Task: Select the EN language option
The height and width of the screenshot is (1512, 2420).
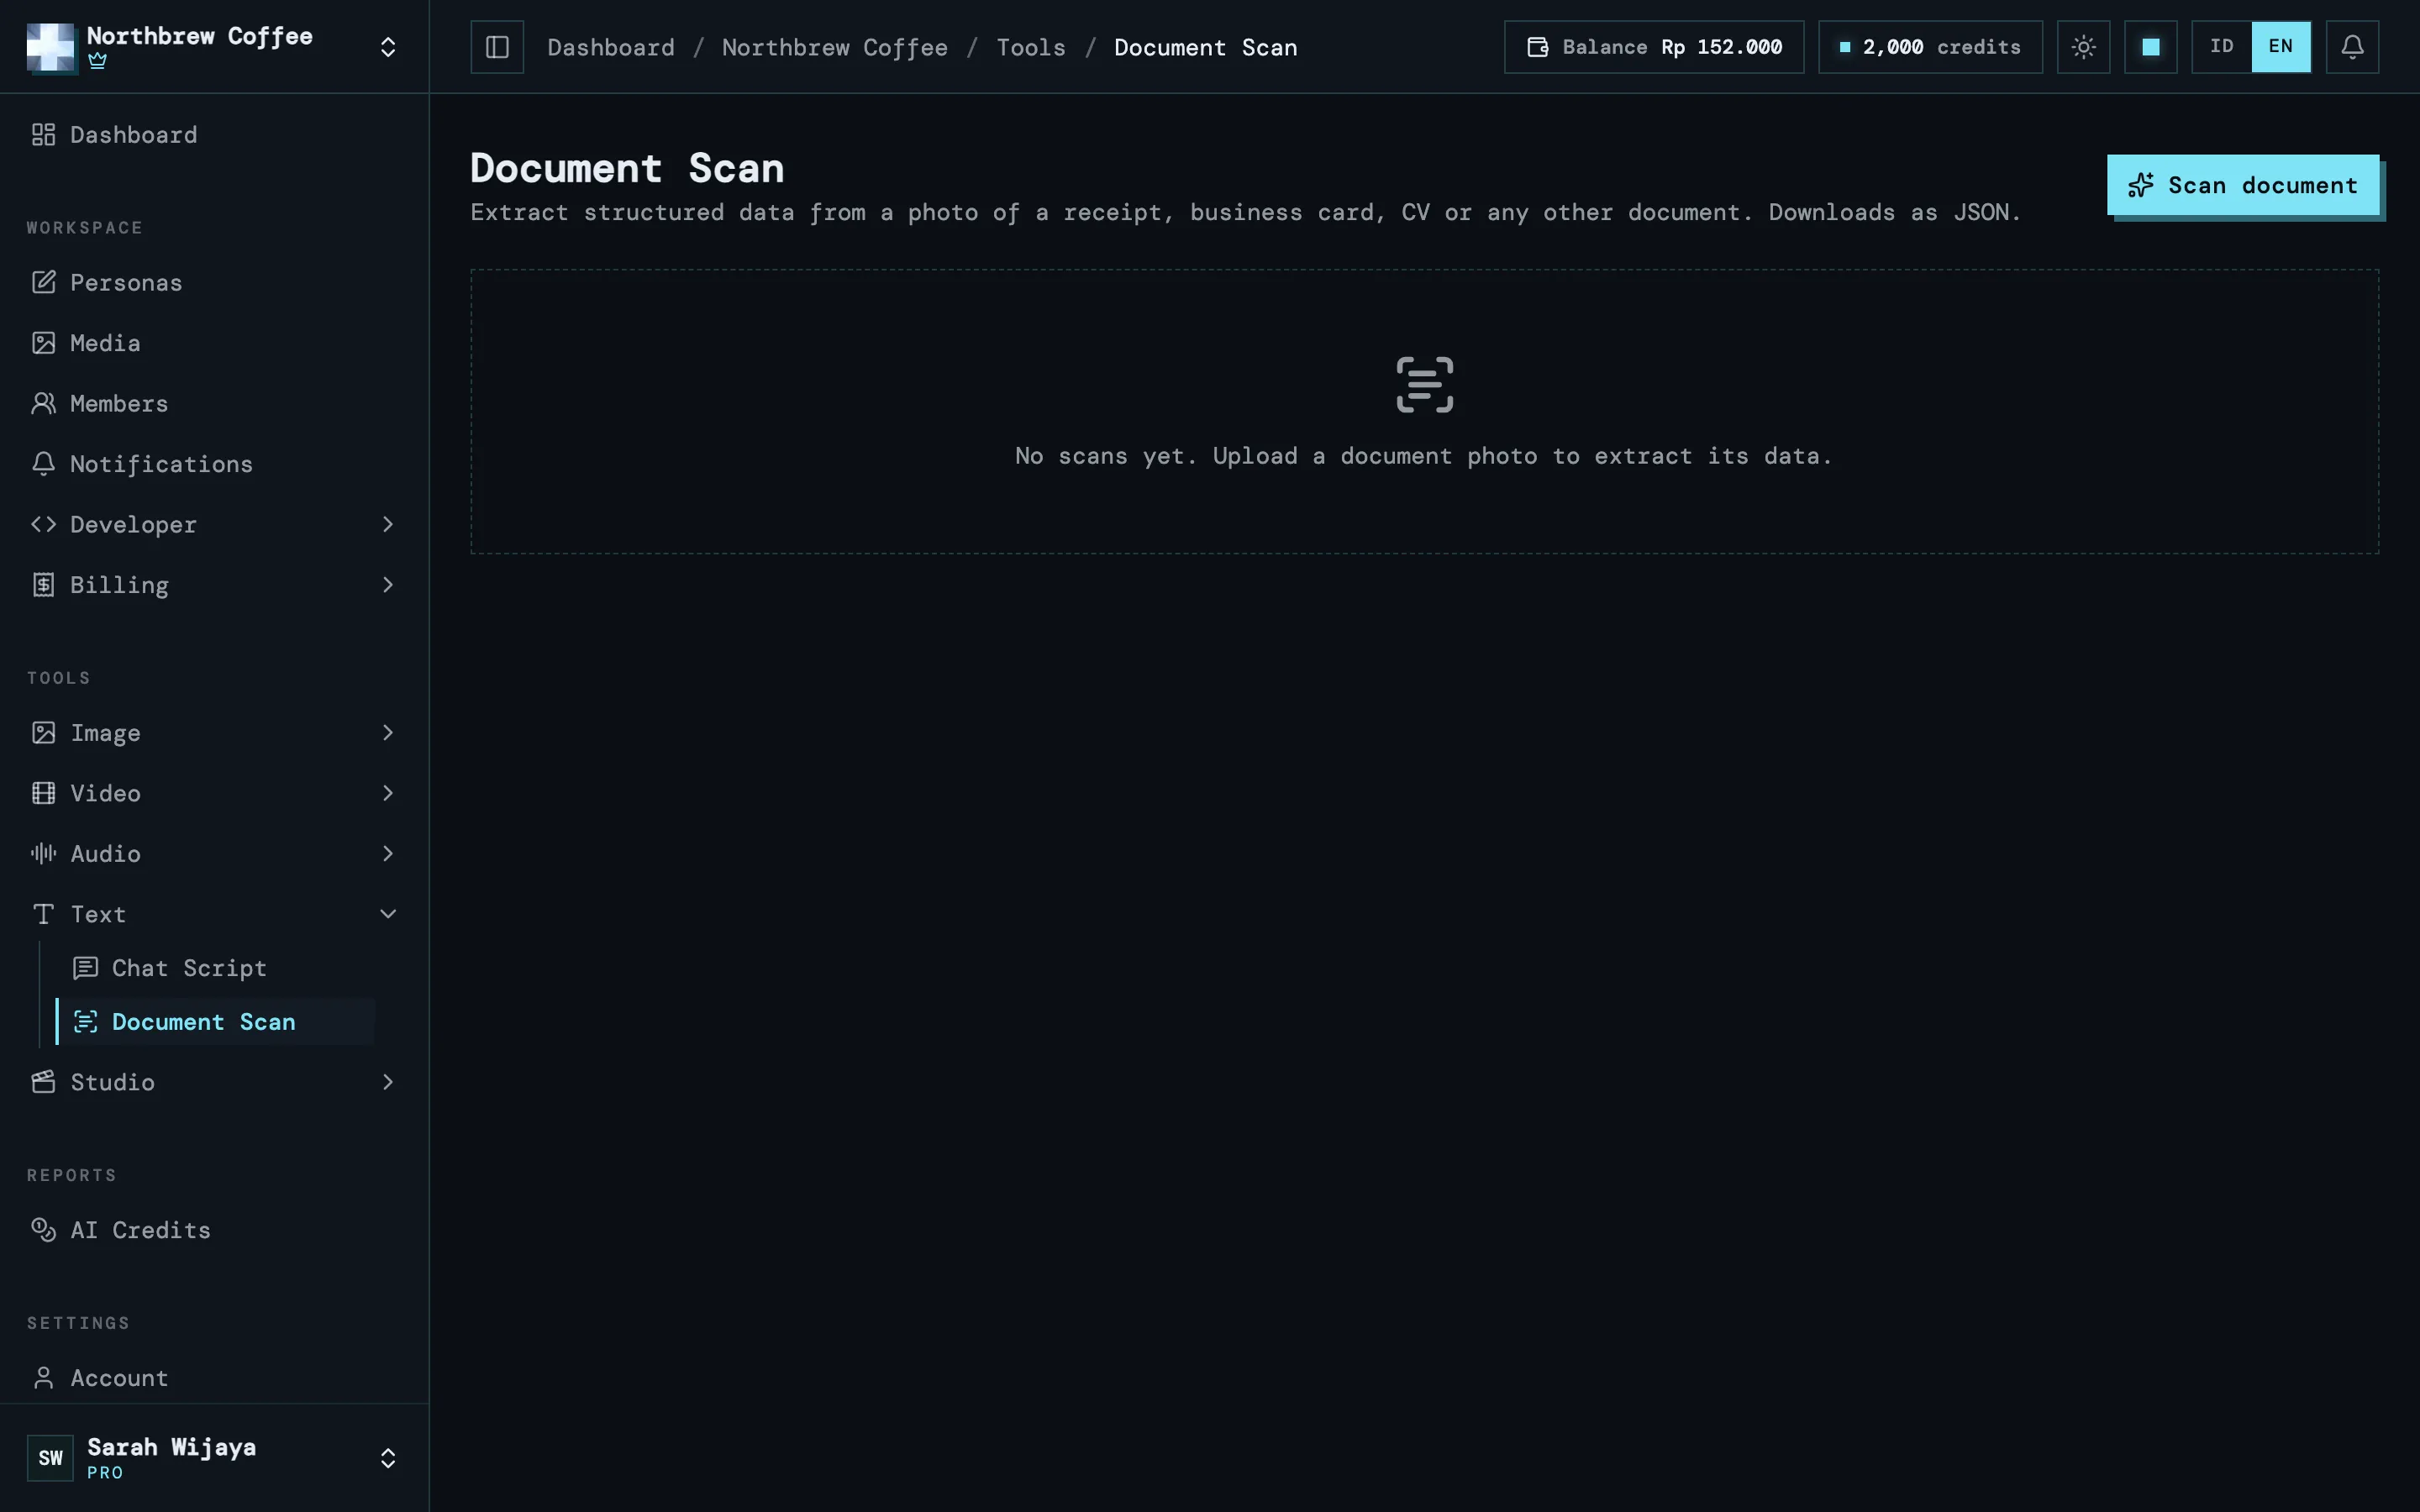Action: 2280,47
